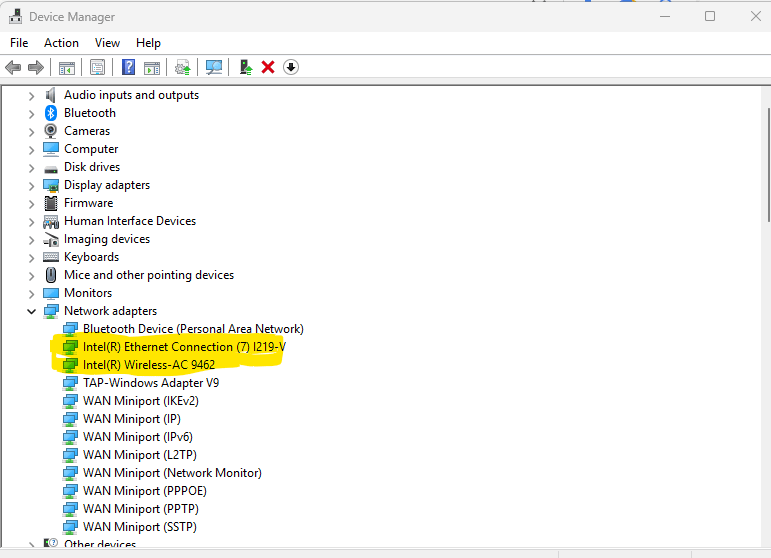Select WAN Miniport (L2TP)

(x=140, y=455)
